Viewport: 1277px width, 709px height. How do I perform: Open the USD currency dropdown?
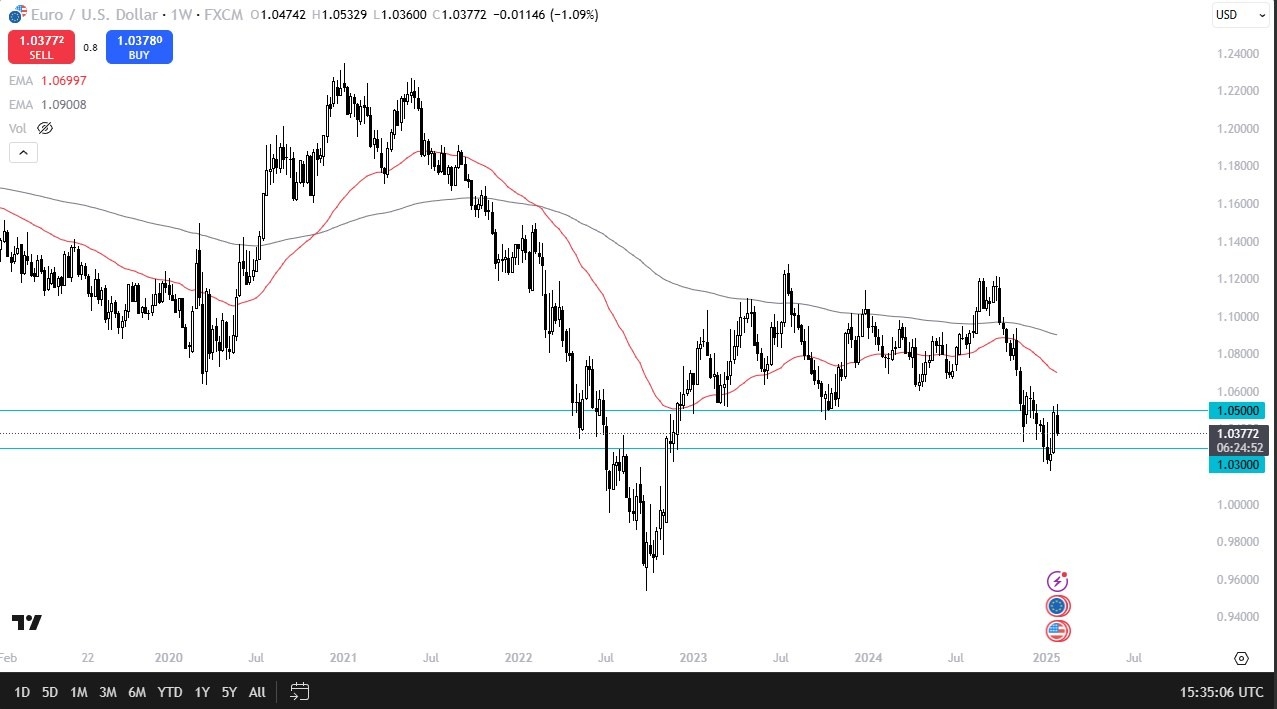[1239, 15]
